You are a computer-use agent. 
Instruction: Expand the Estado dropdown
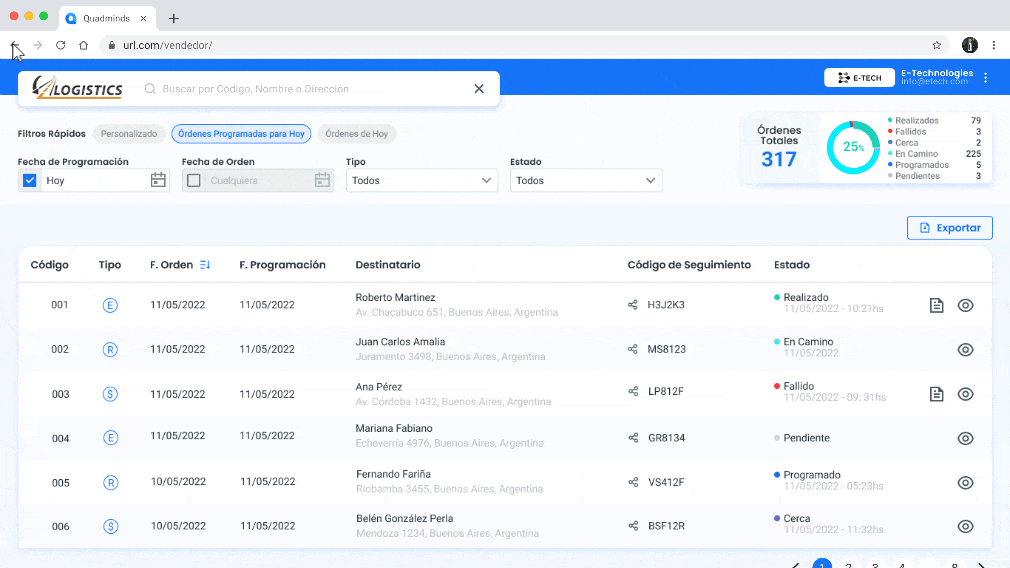click(586, 180)
